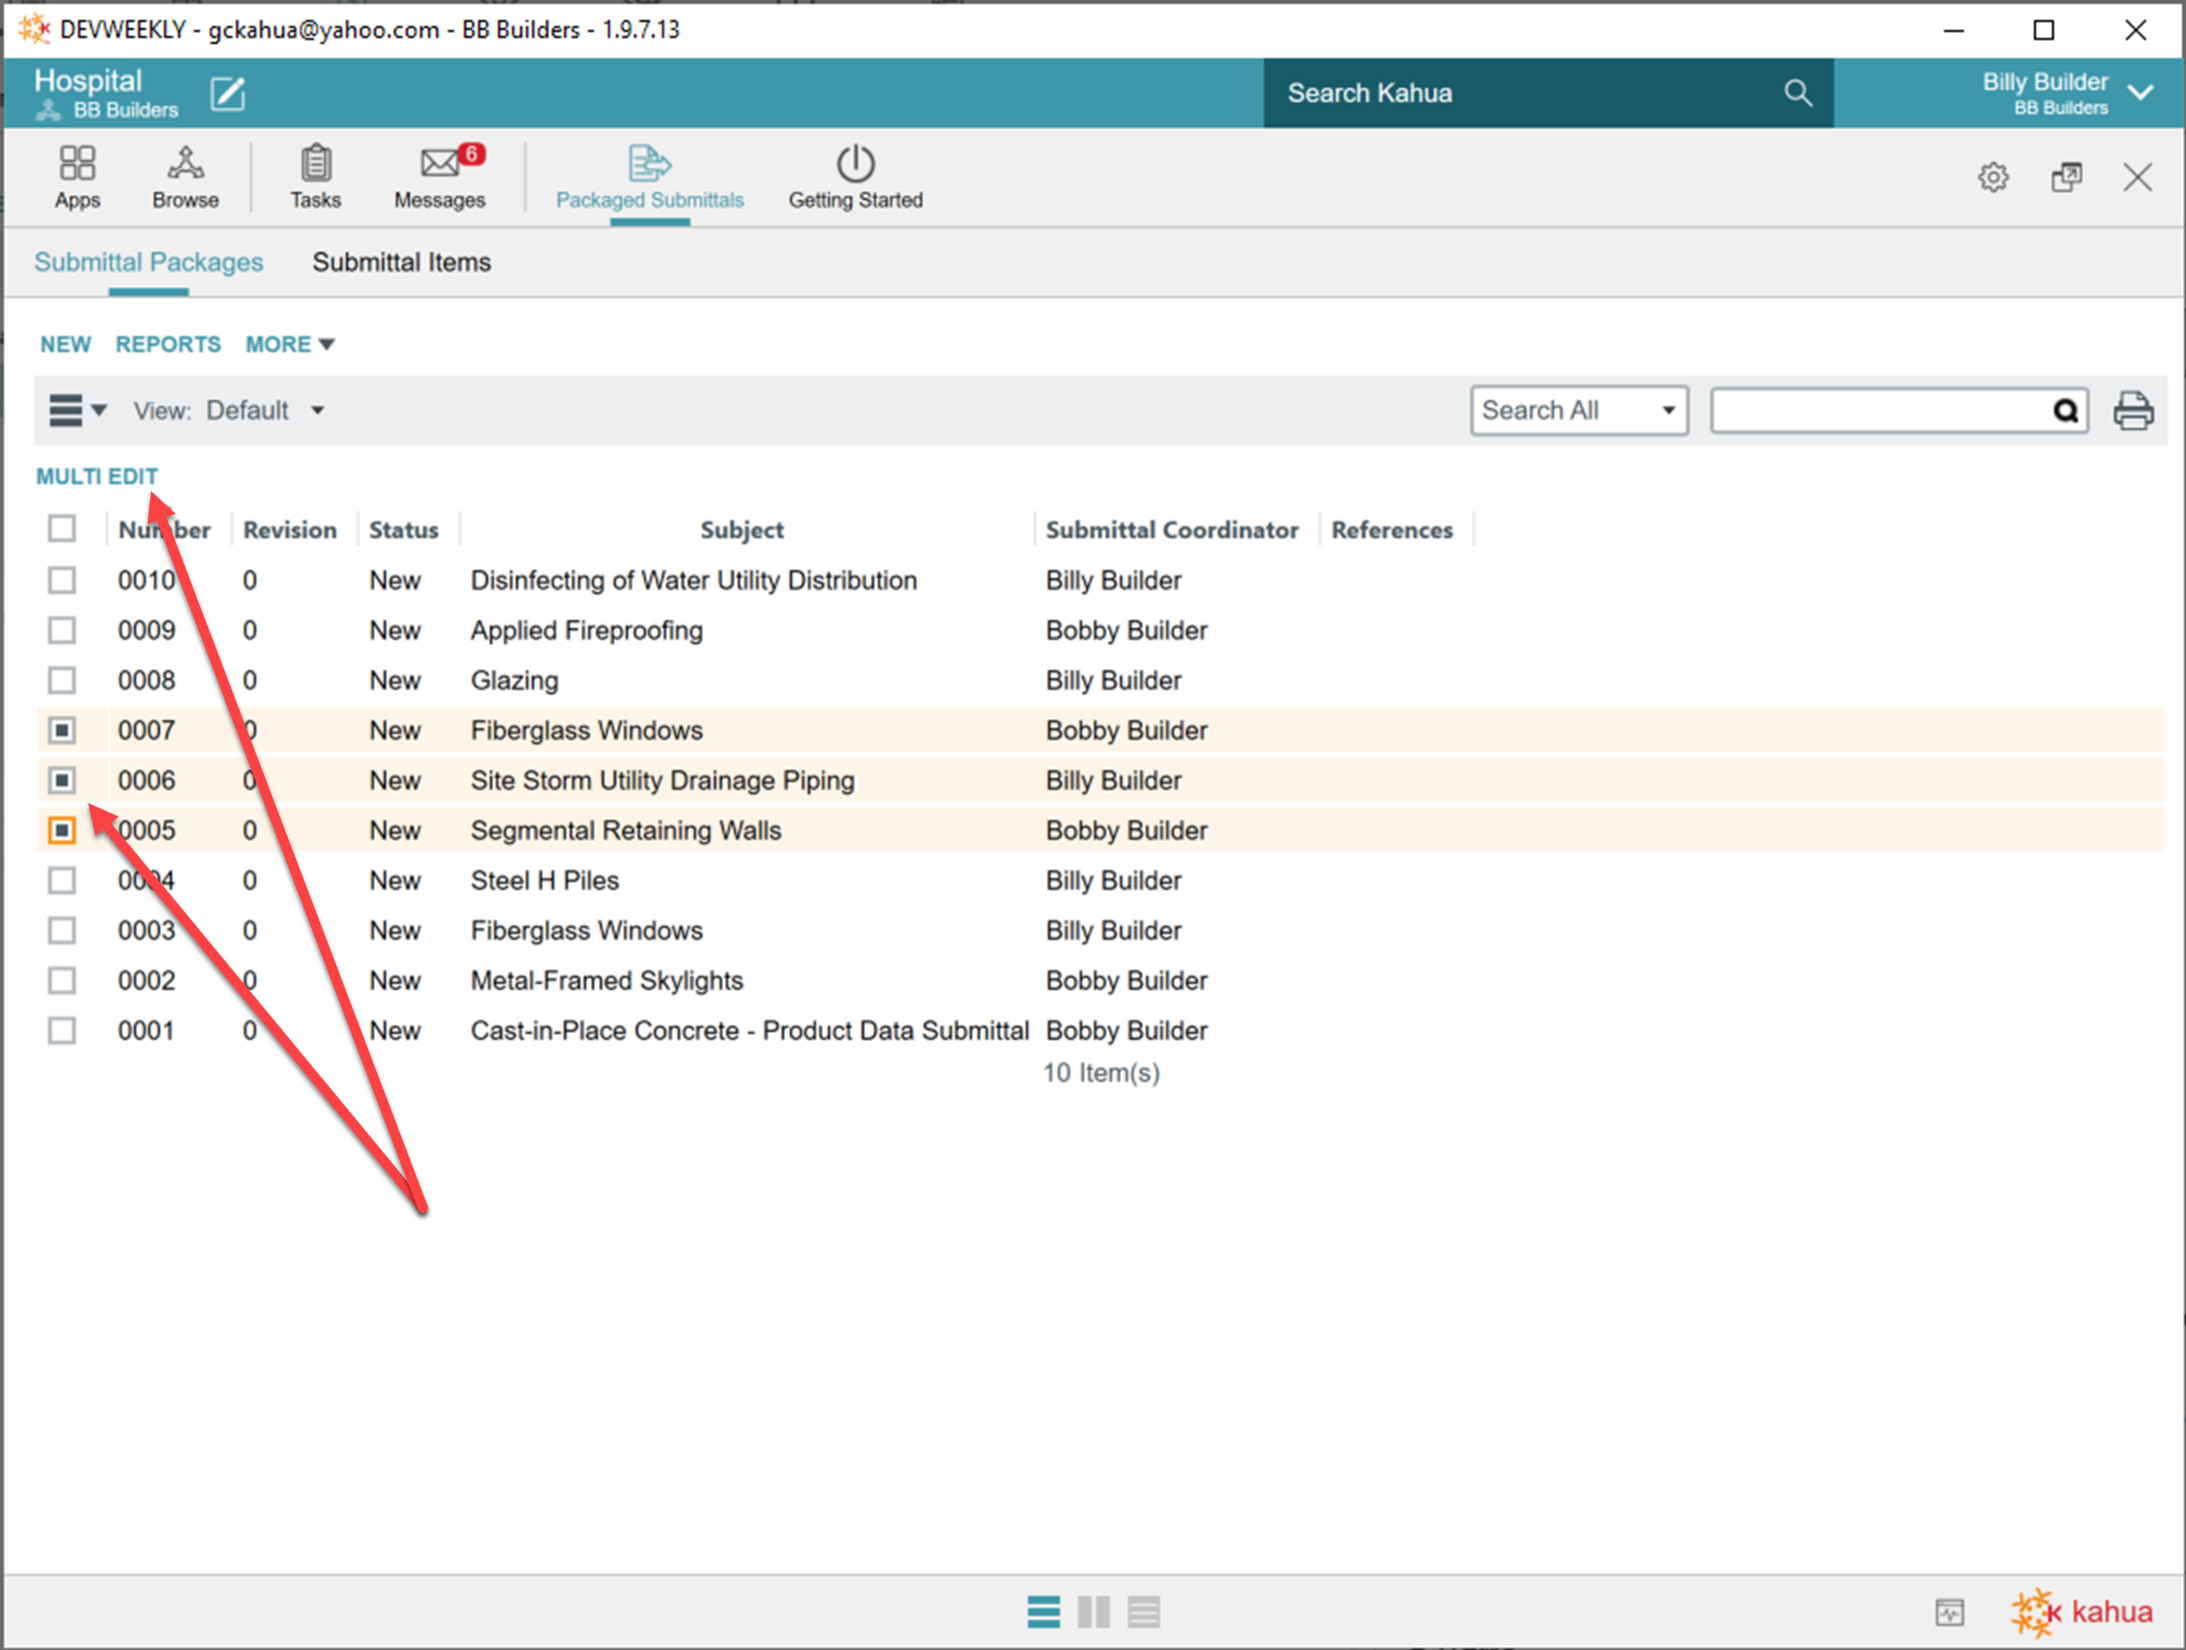Open the Search All combo box
Viewport: 2186px width, 1650px height.
1578,411
